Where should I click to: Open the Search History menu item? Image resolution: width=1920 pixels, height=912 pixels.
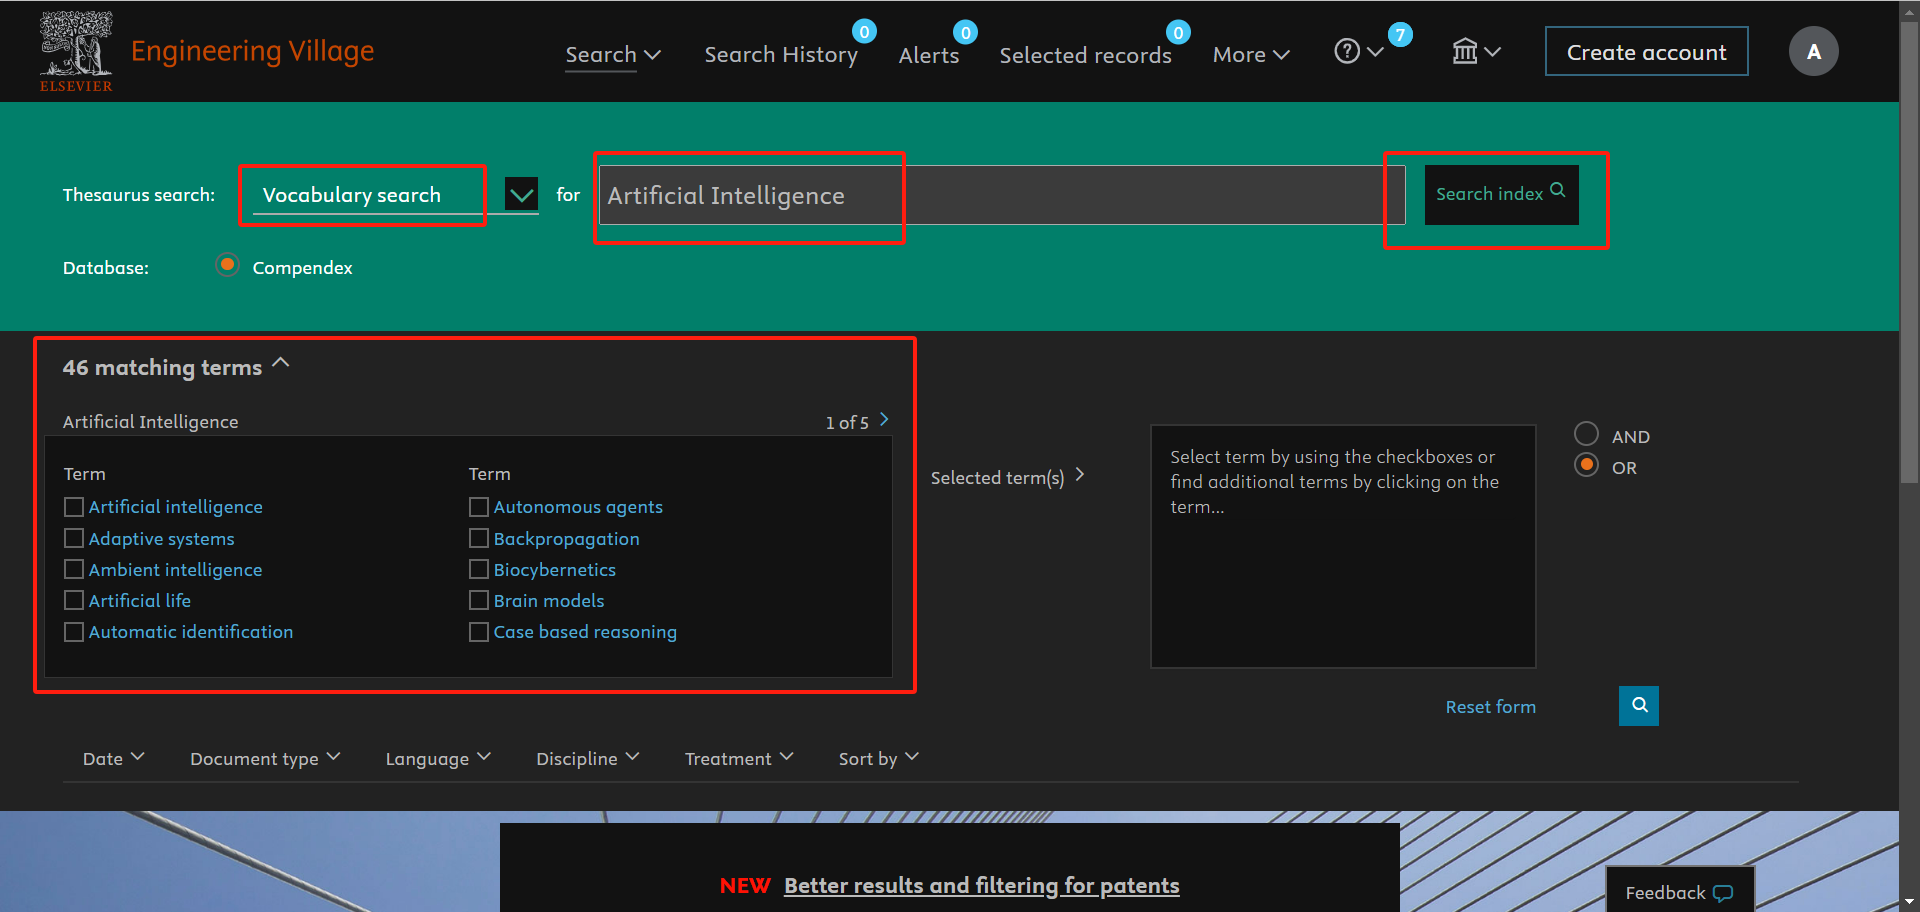pyautogui.click(x=781, y=55)
